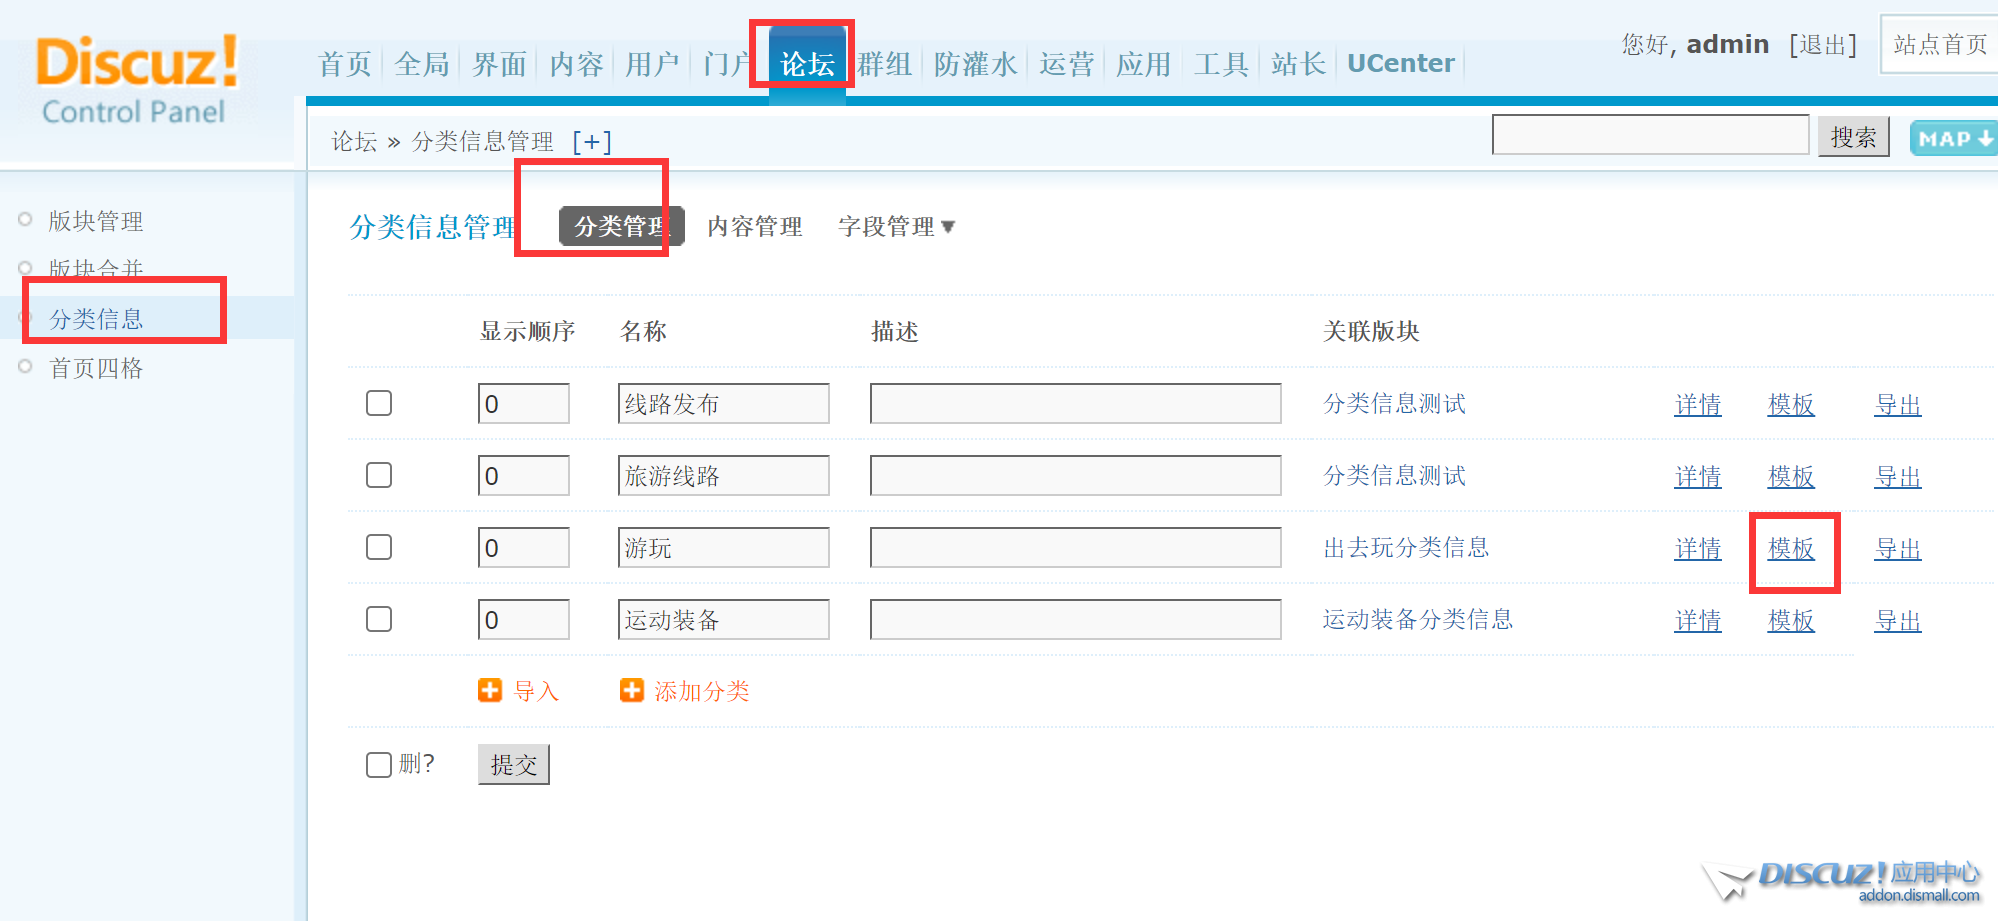Click the 论坛 breadcrumb text

tap(354, 142)
